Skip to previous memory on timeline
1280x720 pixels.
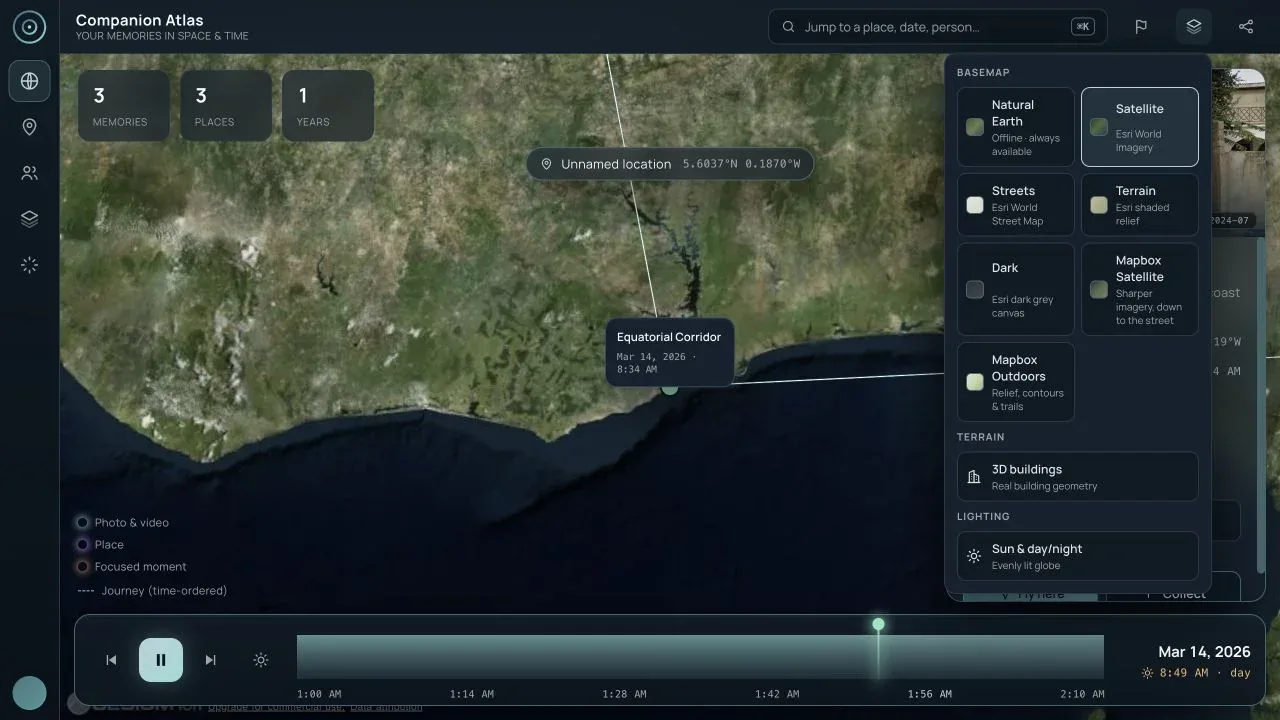click(x=111, y=660)
